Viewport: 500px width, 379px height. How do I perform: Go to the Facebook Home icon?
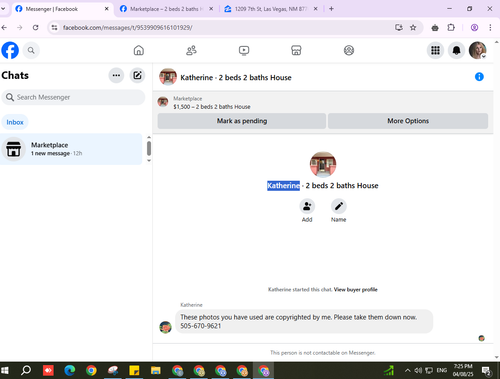[139, 50]
